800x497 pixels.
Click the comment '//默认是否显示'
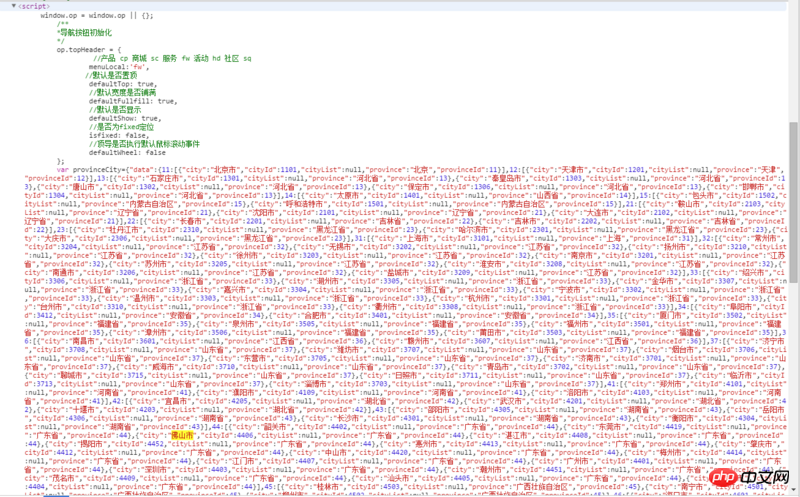(x=115, y=110)
